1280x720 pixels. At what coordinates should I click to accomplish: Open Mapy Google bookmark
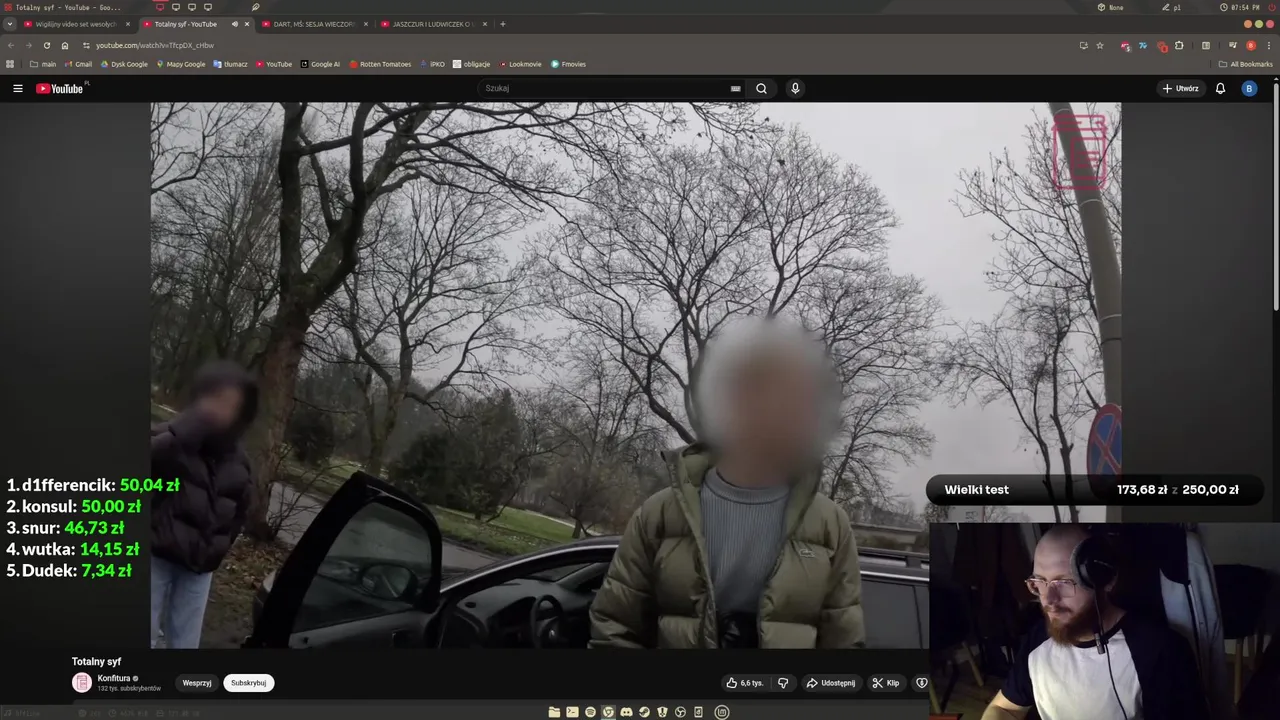click(180, 64)
